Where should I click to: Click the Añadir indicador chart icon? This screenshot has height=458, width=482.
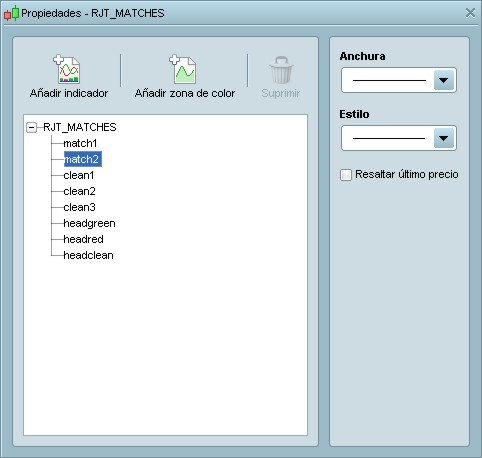67,69
